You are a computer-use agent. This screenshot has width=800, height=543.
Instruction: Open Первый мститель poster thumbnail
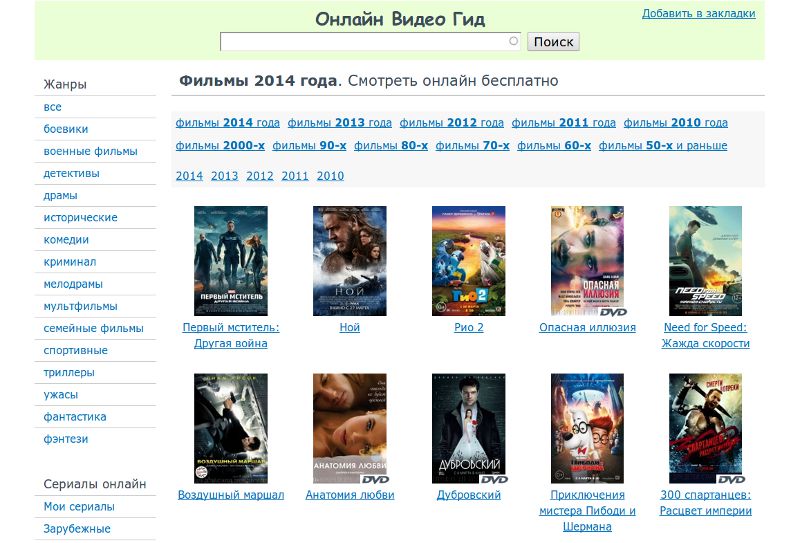pyautogui.click(x=231, y=261)
